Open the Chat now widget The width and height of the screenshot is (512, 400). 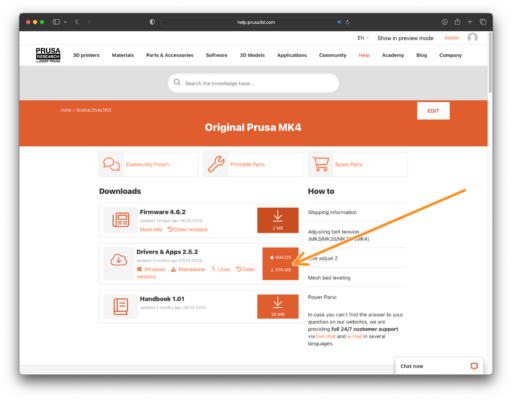point(439,366)
